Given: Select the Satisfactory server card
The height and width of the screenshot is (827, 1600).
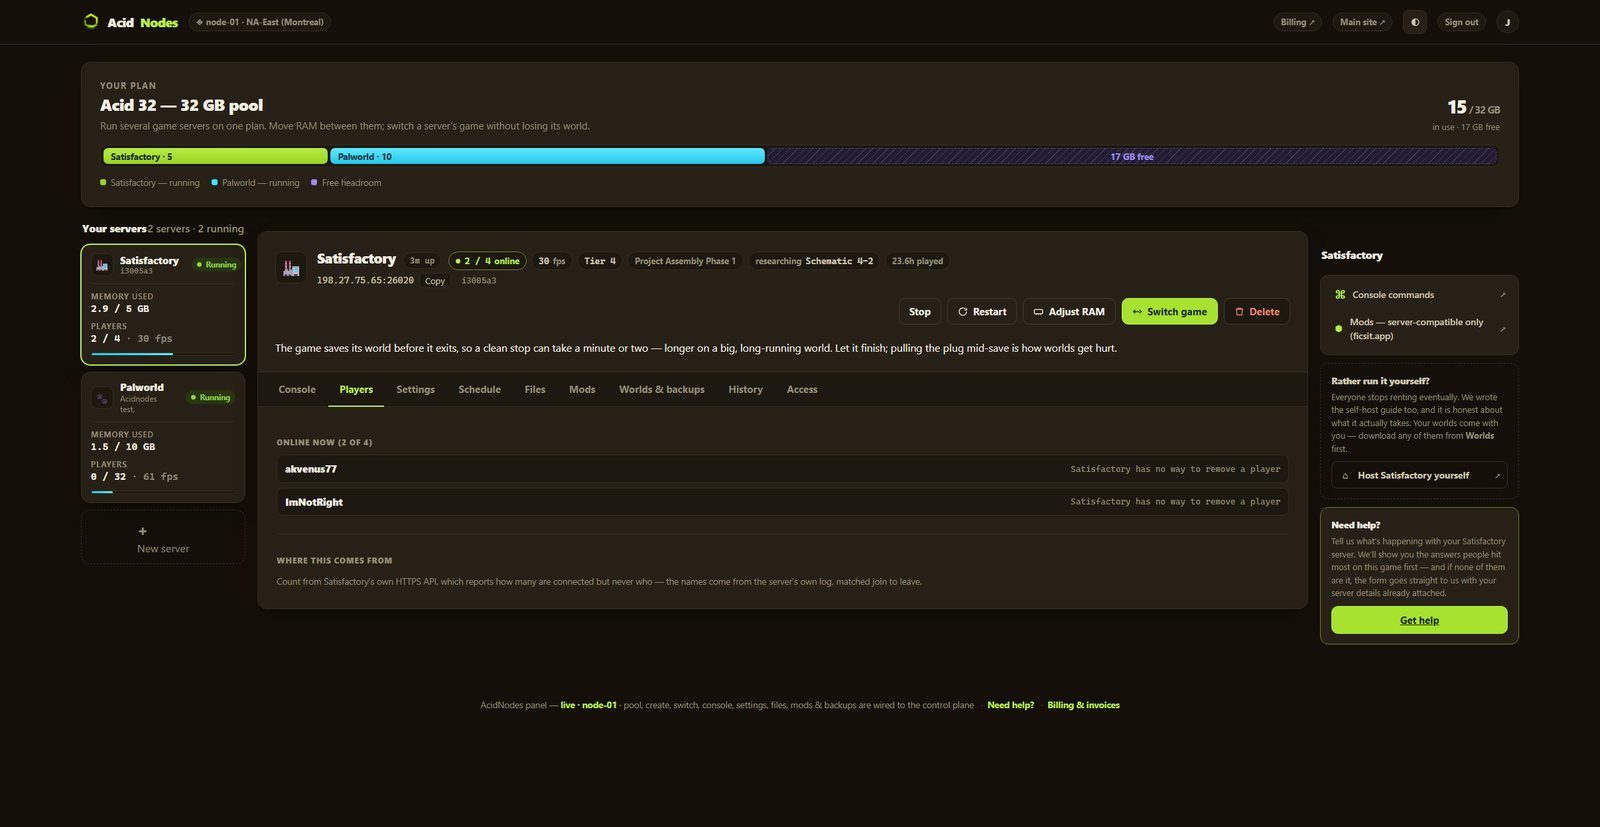Looking at the screenshot, I should click(163, 305).
